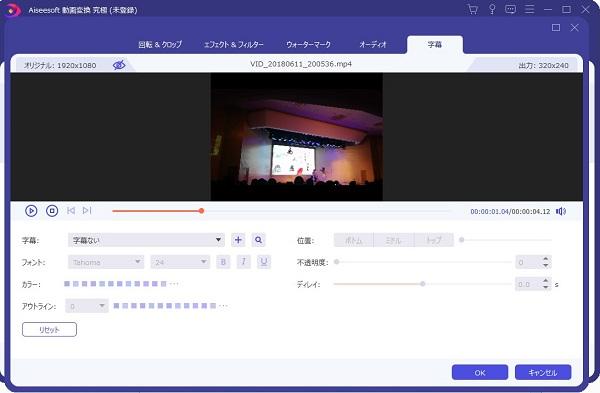Click the video preview thumbnail
600x393 pixels.
(297, 137)
